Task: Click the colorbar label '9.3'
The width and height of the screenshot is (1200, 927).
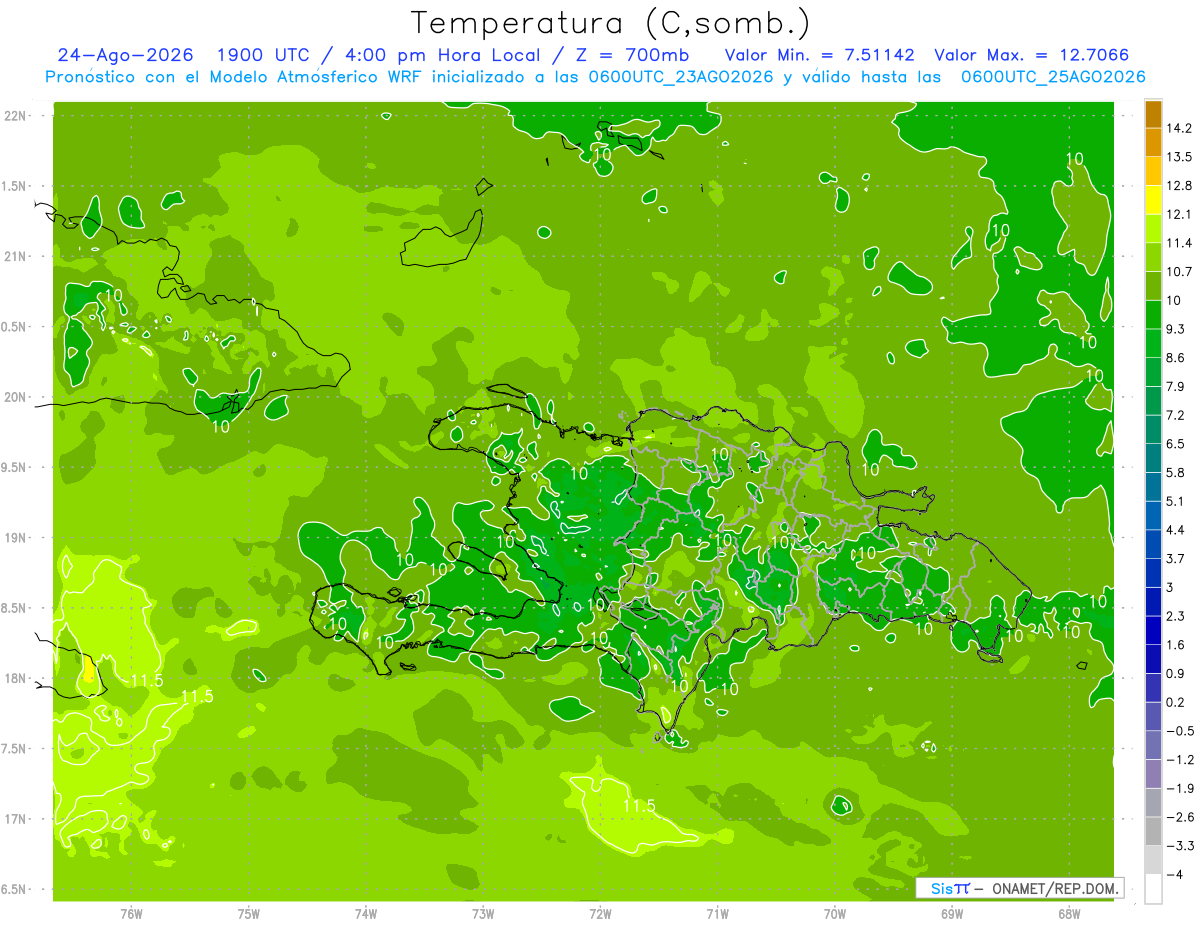Action: click(1176, 329)
